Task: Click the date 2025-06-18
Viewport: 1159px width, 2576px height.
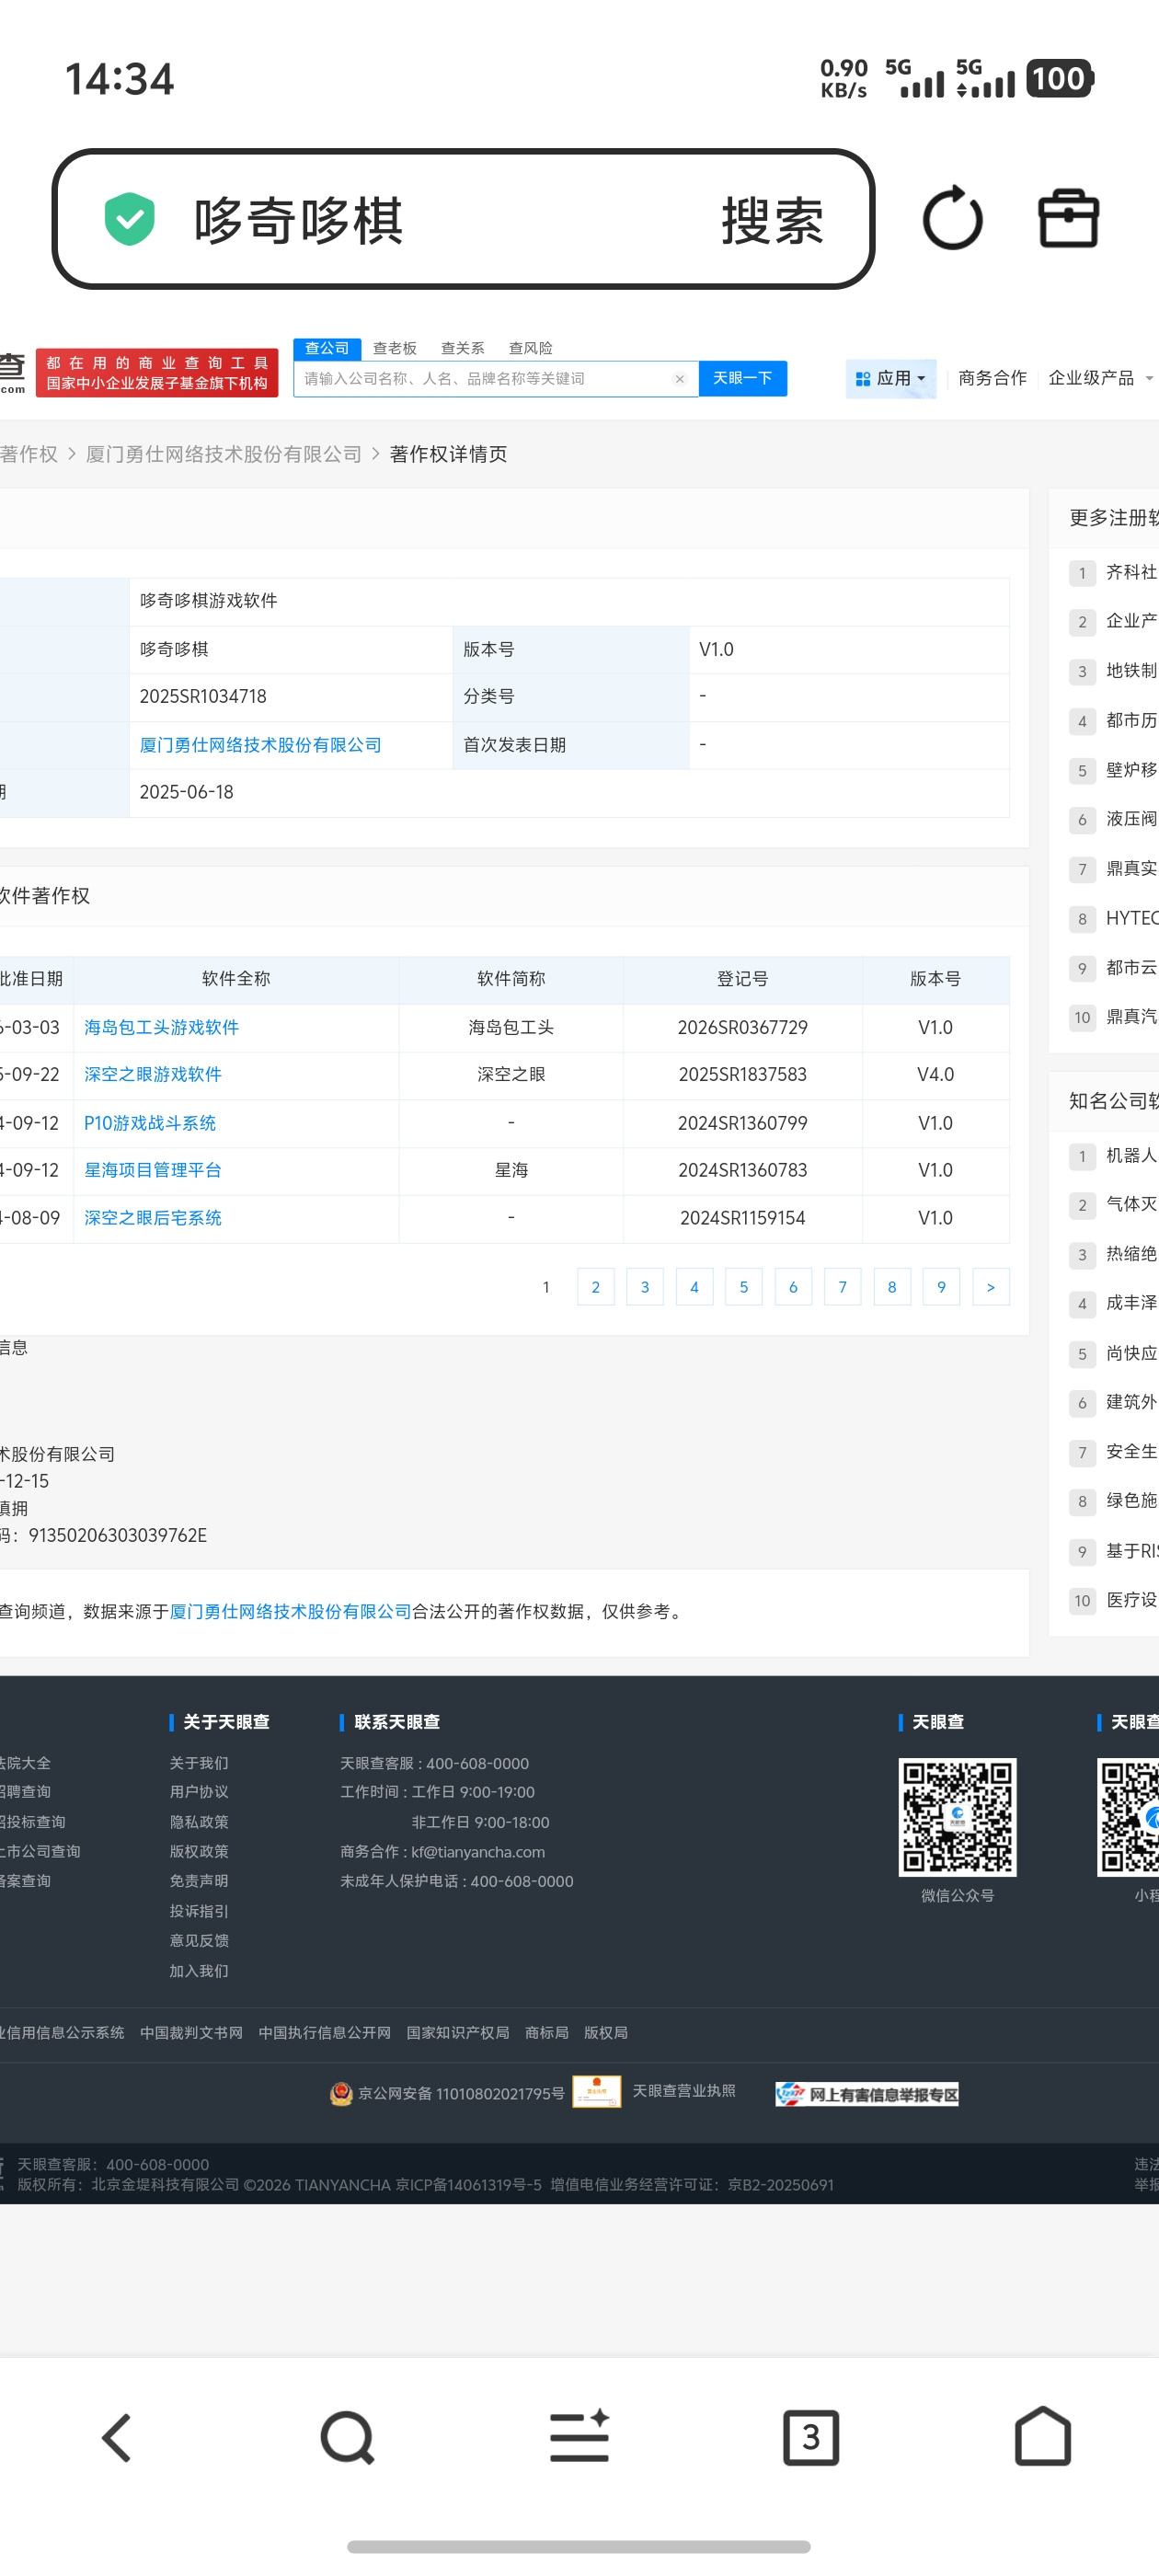Action: coord(186,792)
